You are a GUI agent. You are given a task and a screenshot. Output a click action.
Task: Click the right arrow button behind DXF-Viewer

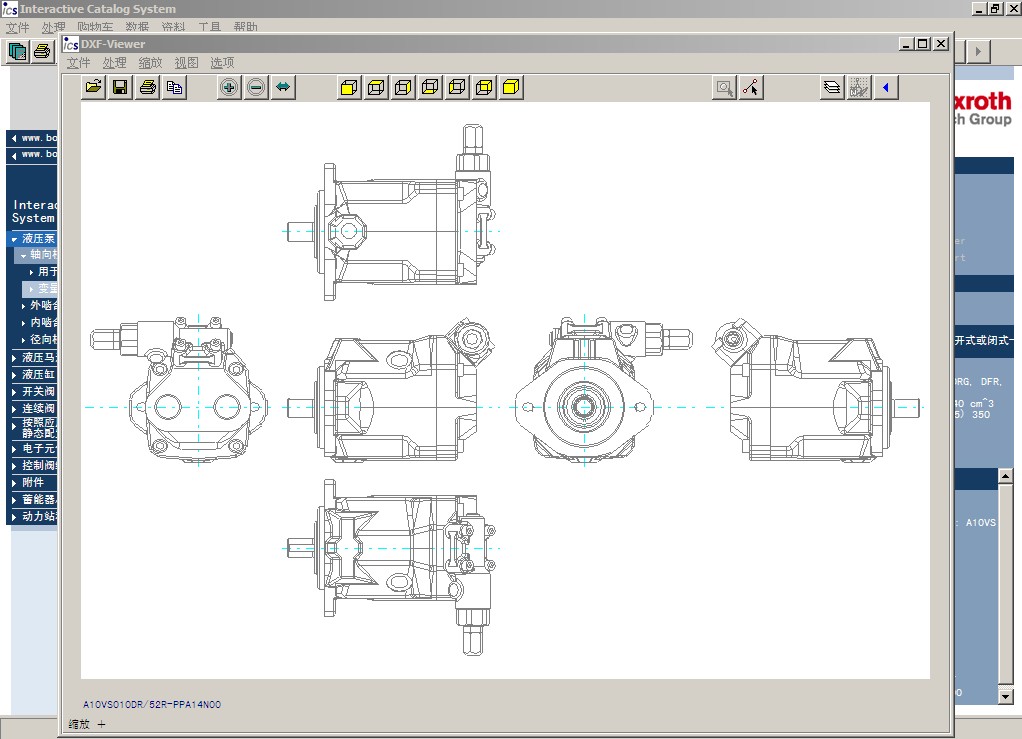[978, 51]
